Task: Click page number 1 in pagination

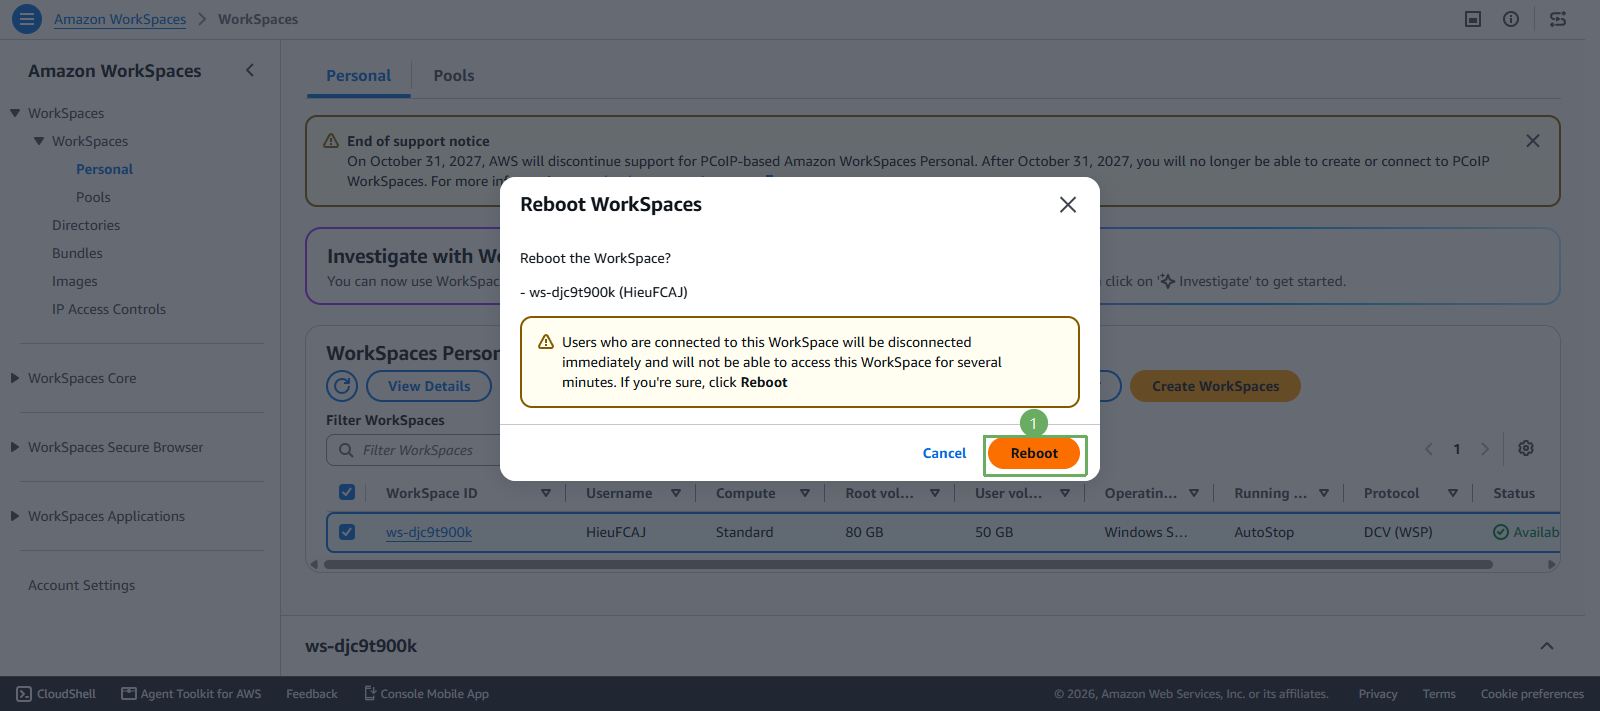Action: [1457, 449]
